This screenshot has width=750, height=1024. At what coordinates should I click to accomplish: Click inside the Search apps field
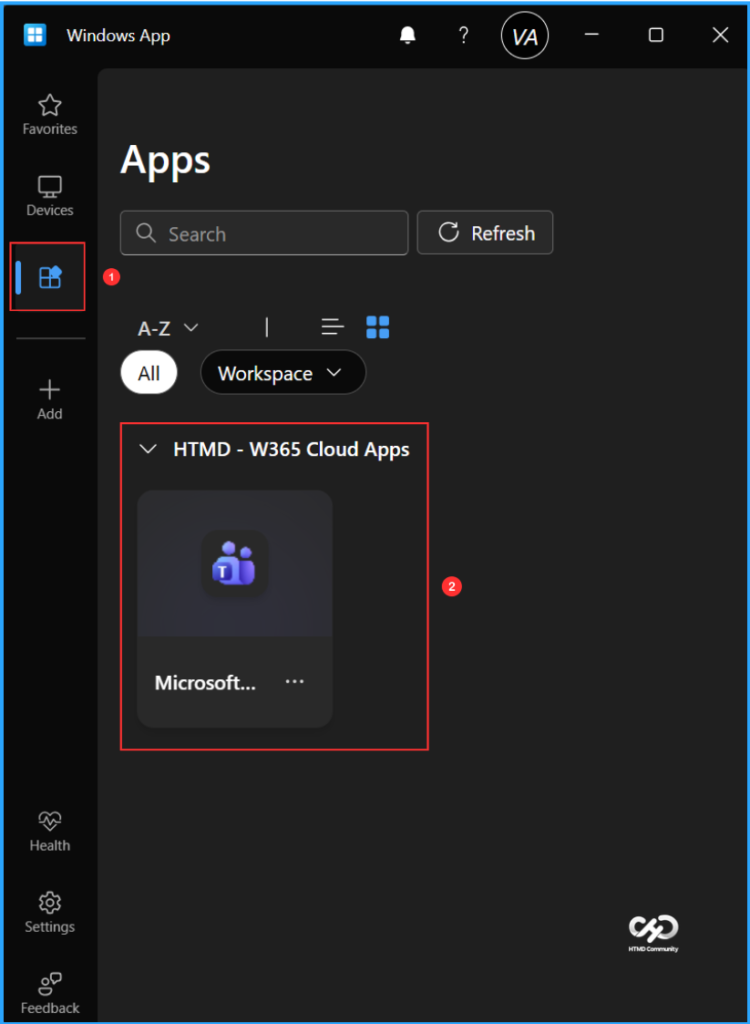pos(264,233)
